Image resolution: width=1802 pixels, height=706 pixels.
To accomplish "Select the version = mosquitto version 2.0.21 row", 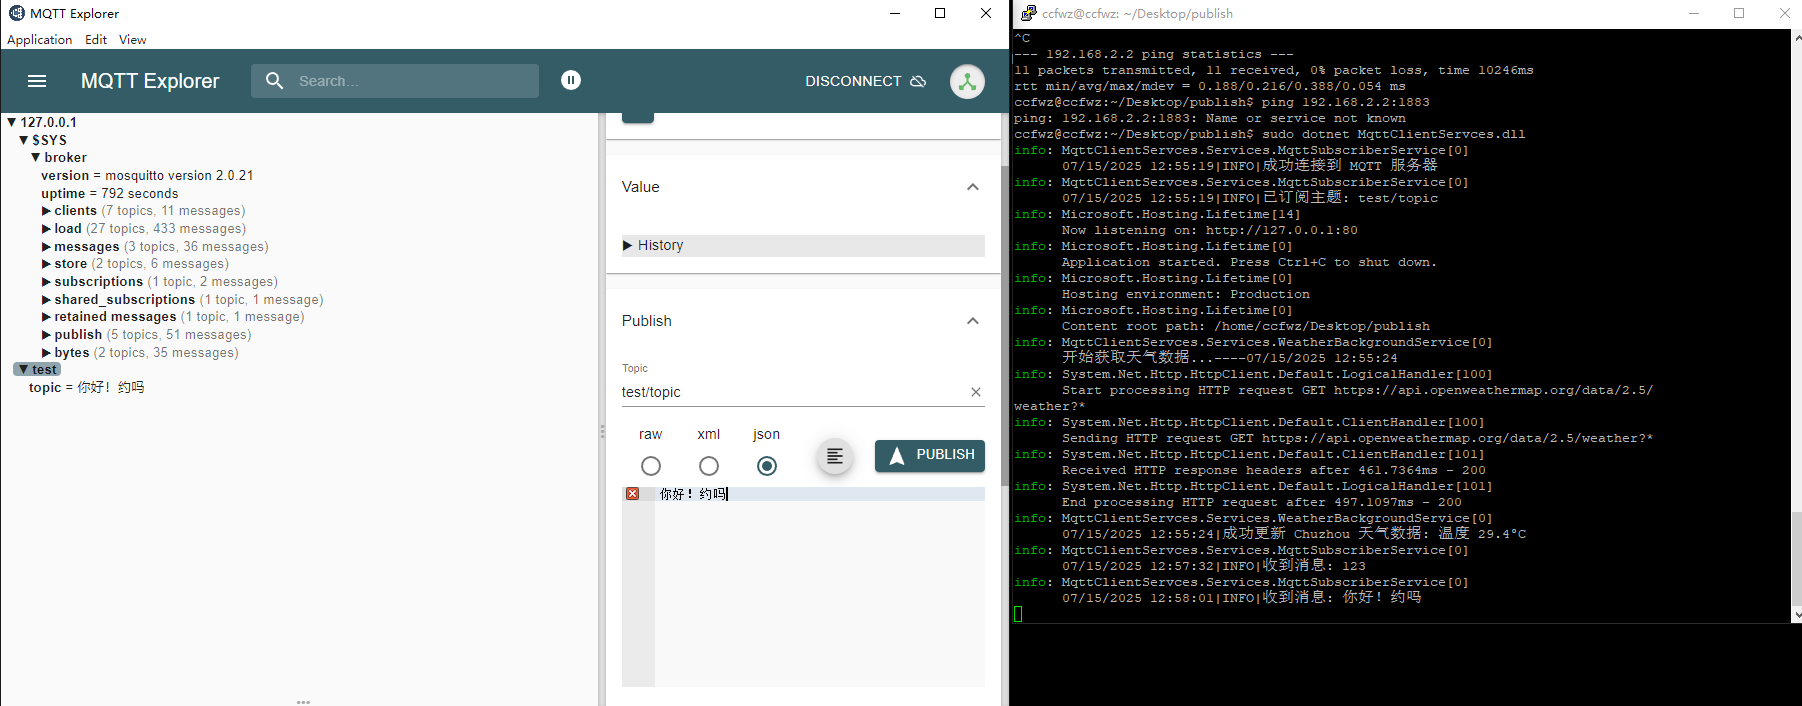I will [147, 176].
